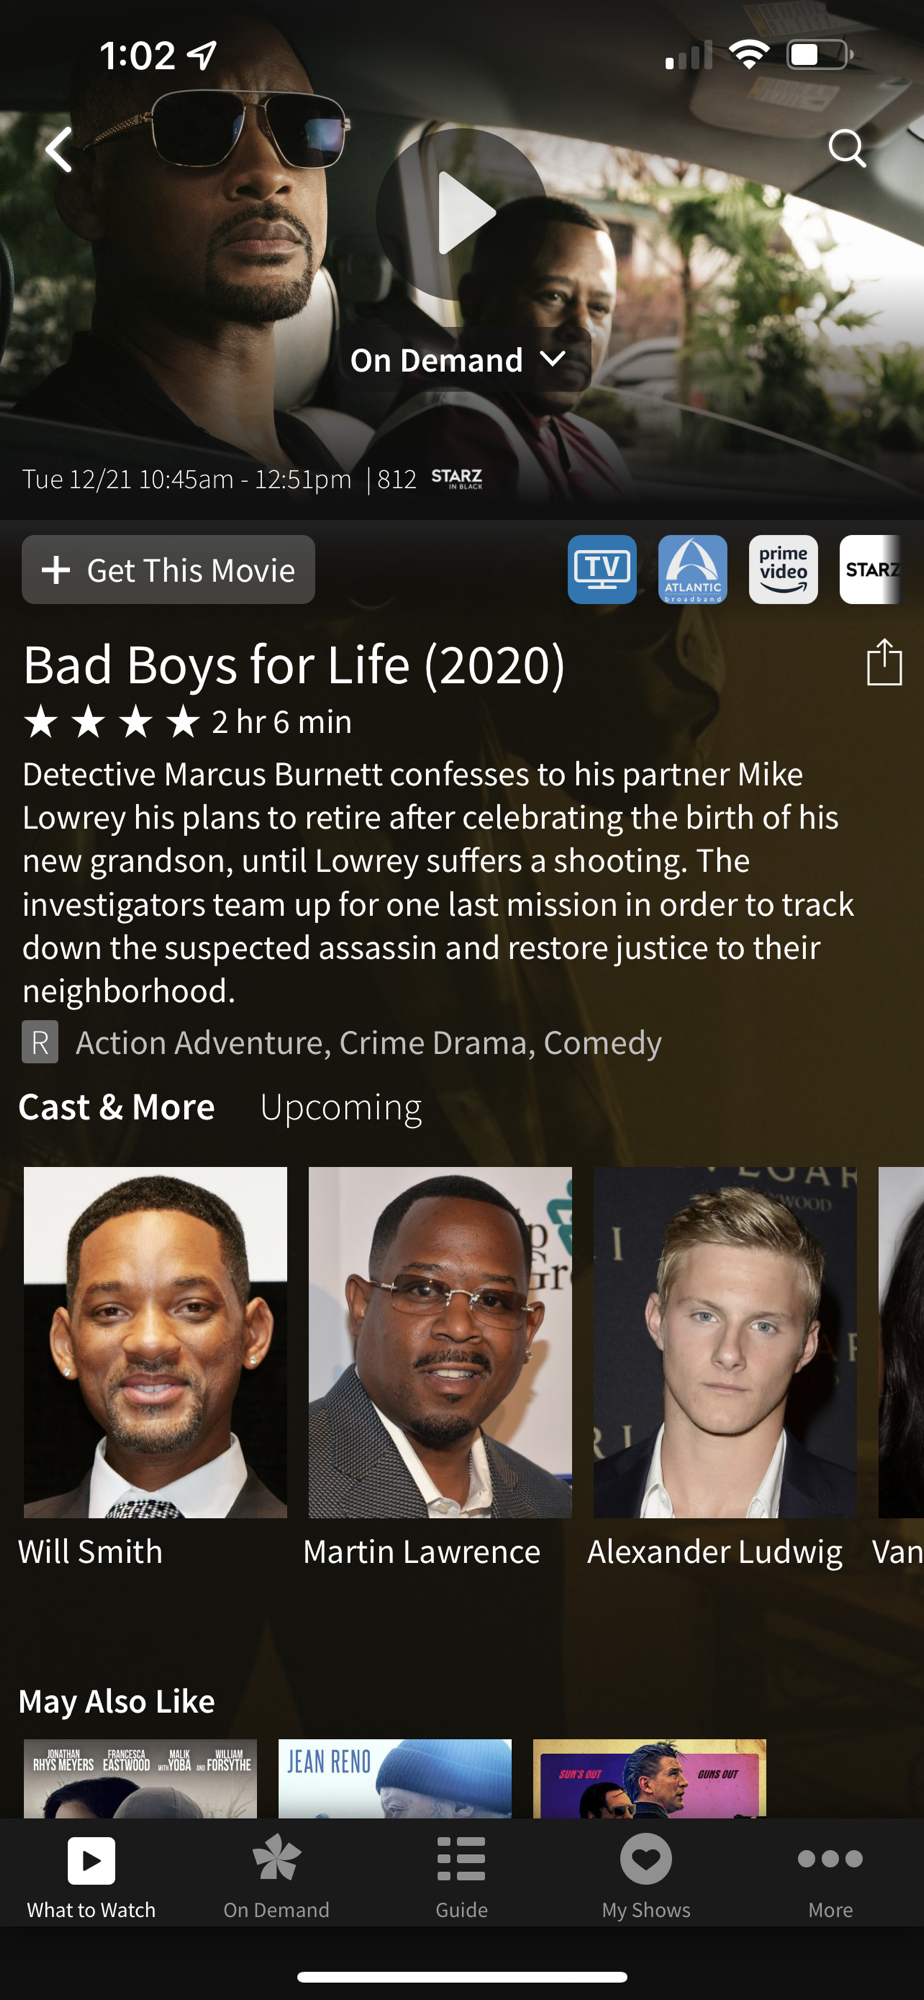Open search with the magnifier icon
The width and height of the screenshot is (924, 2000).
pos(847,148)
